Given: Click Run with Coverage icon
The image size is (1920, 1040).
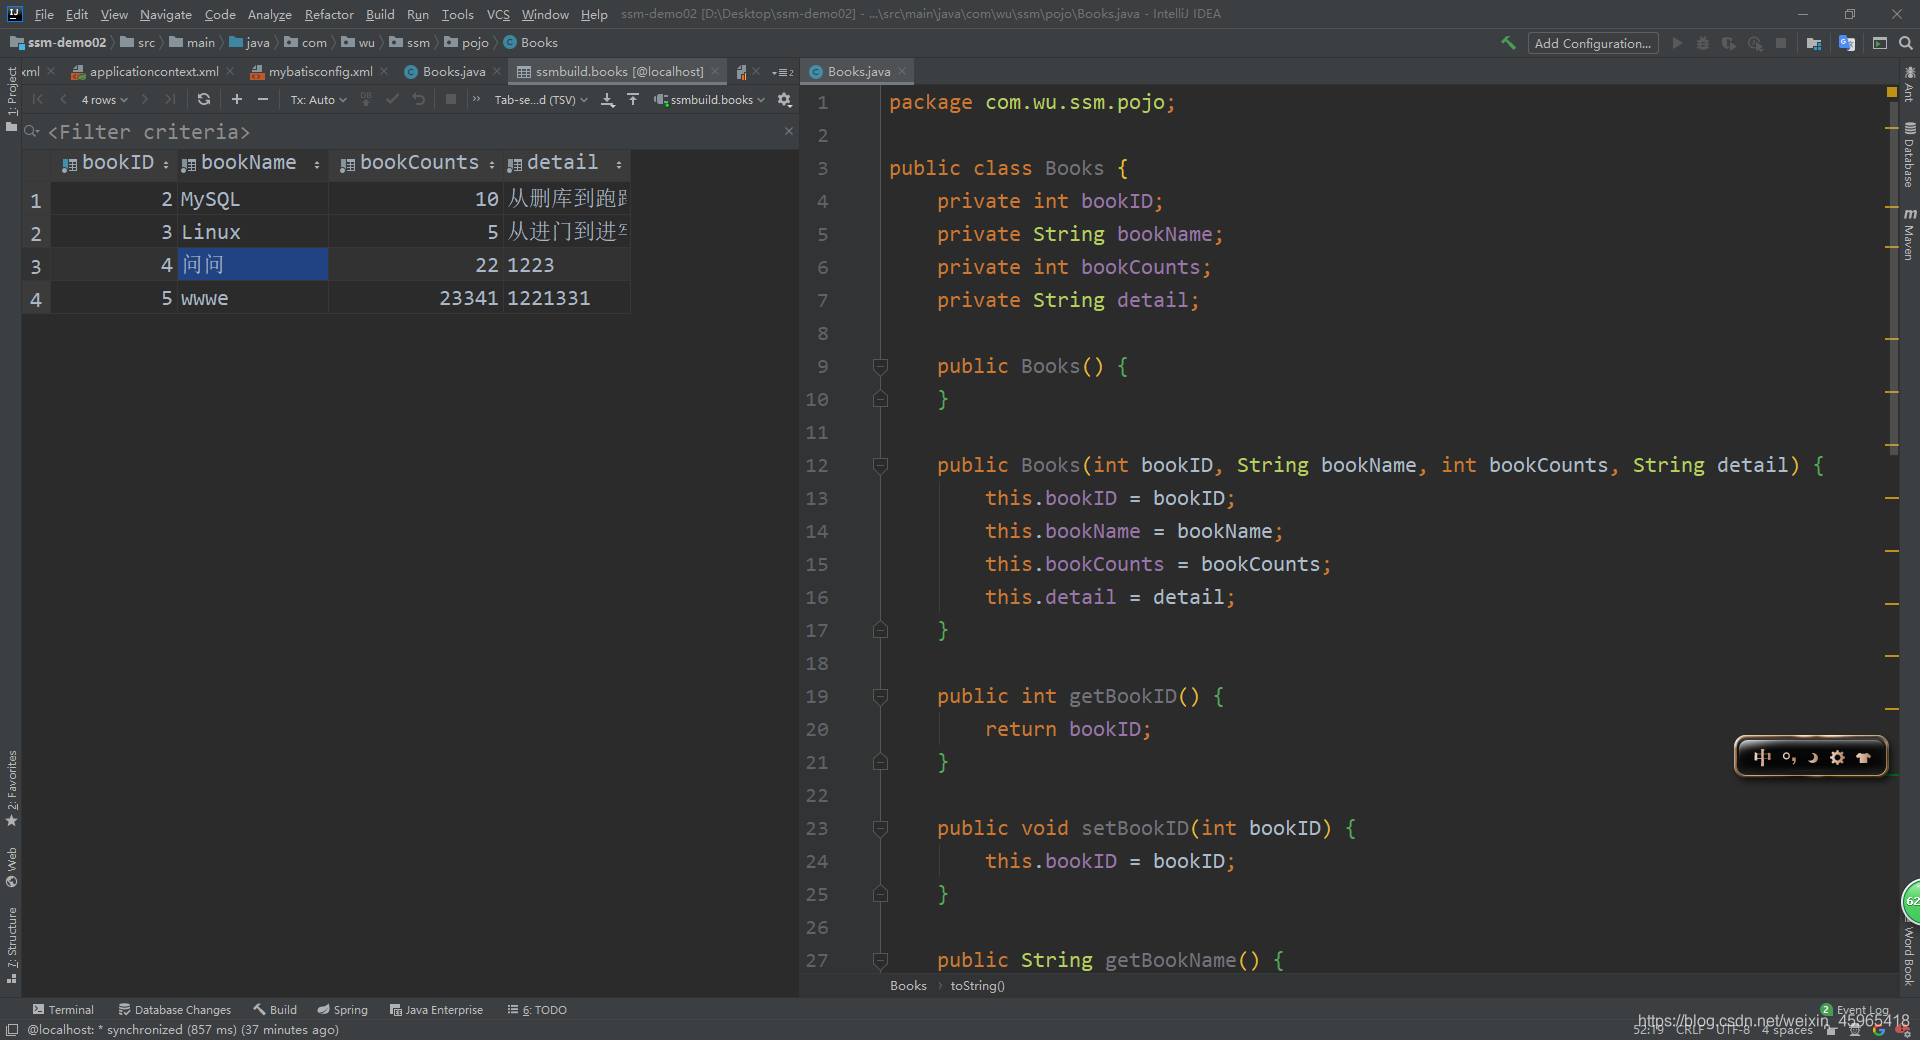Looking at the screenshot, I should pos(1728,43).
